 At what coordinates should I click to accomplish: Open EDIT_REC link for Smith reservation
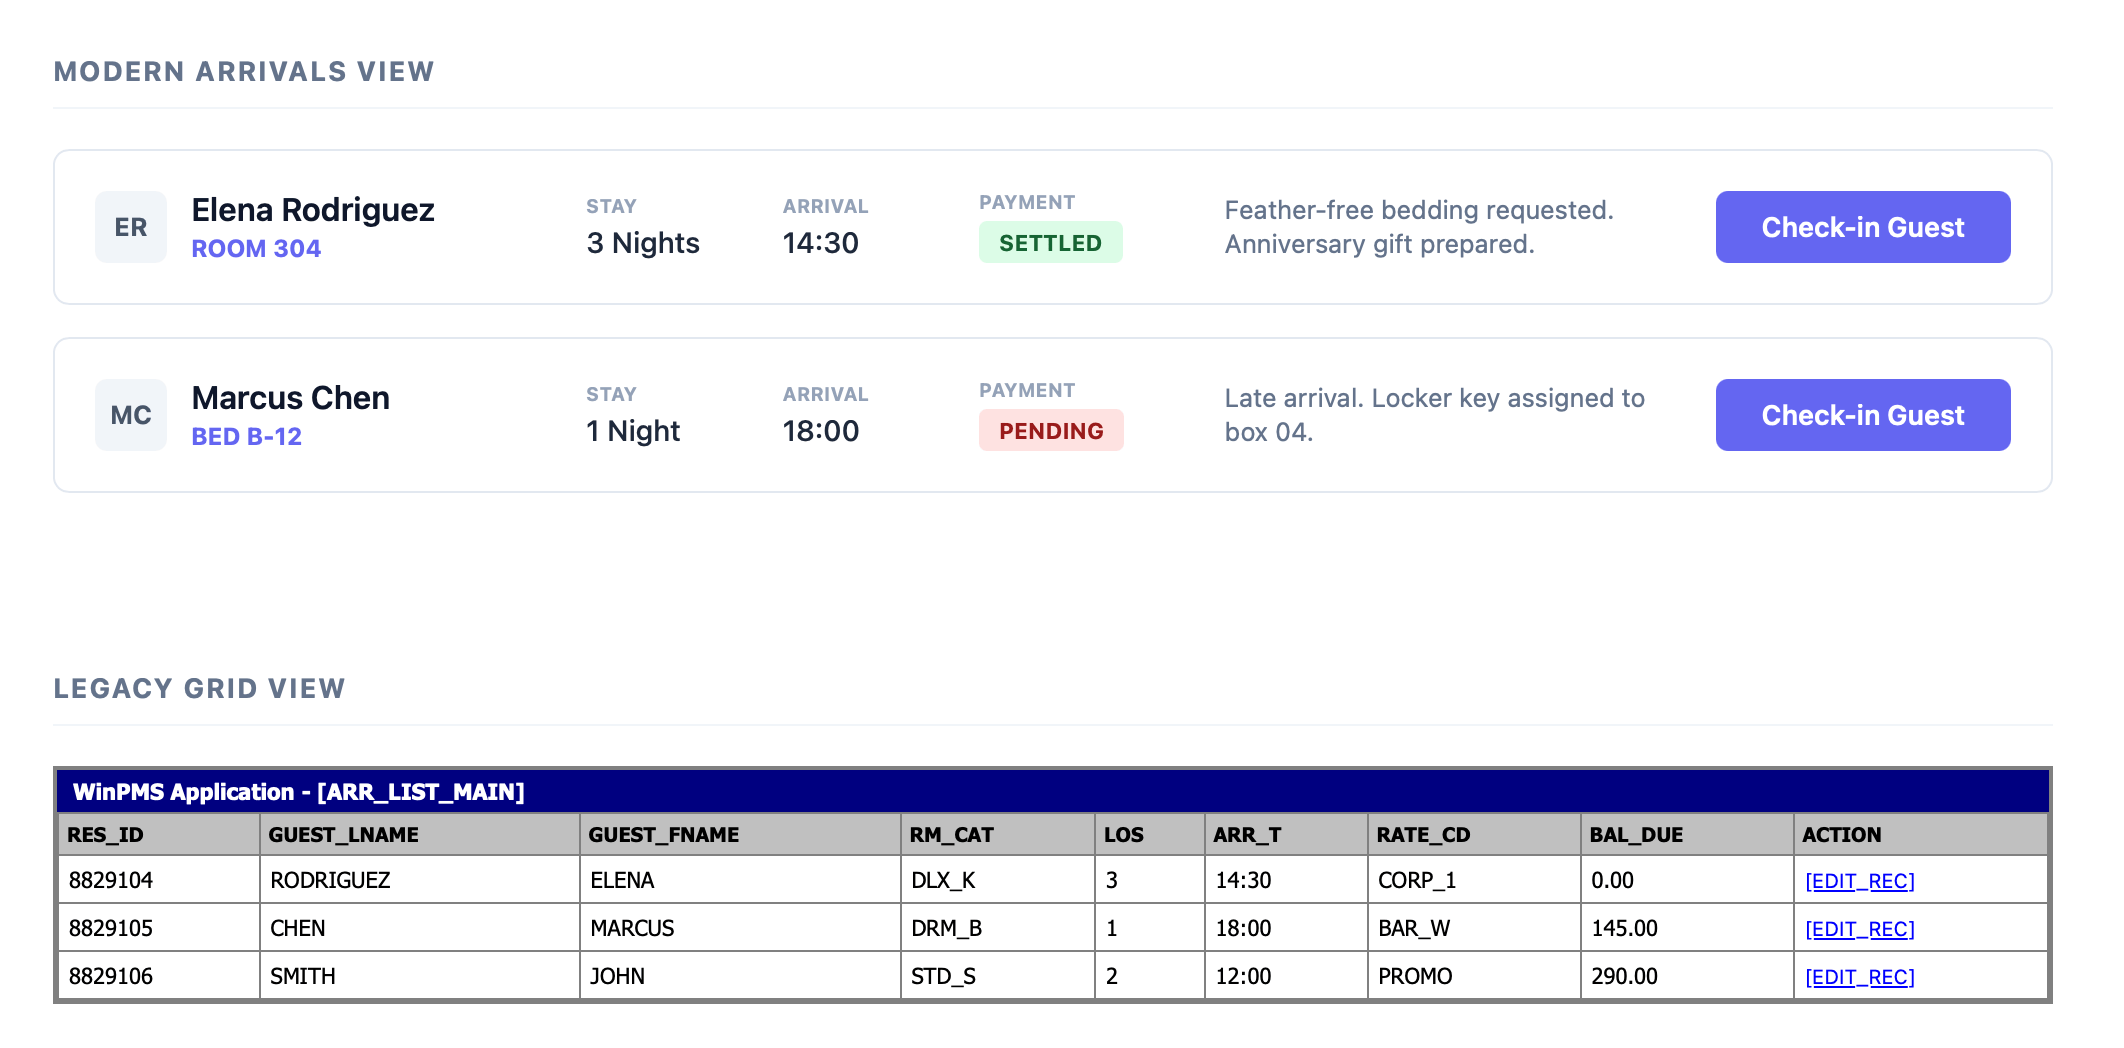1859,977
